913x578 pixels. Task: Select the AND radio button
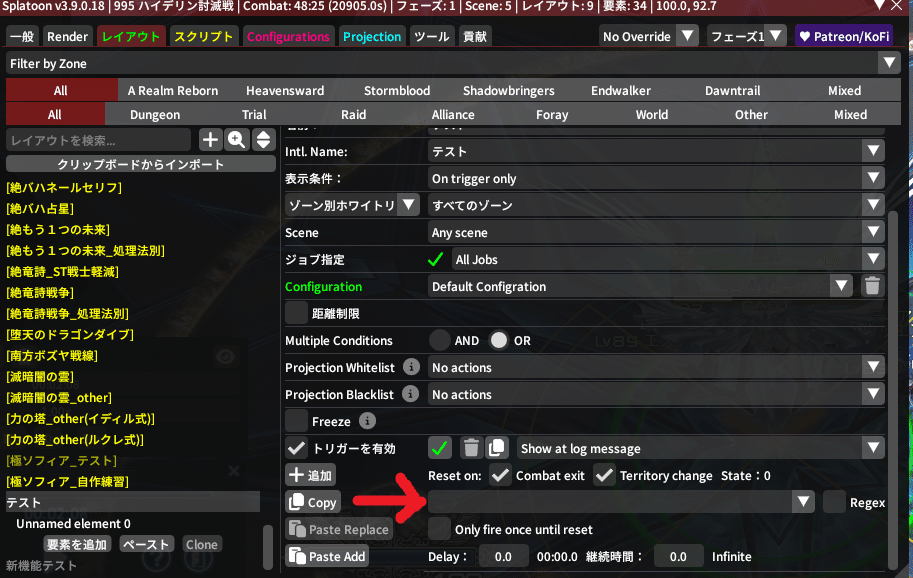click(x=440, y=340)
